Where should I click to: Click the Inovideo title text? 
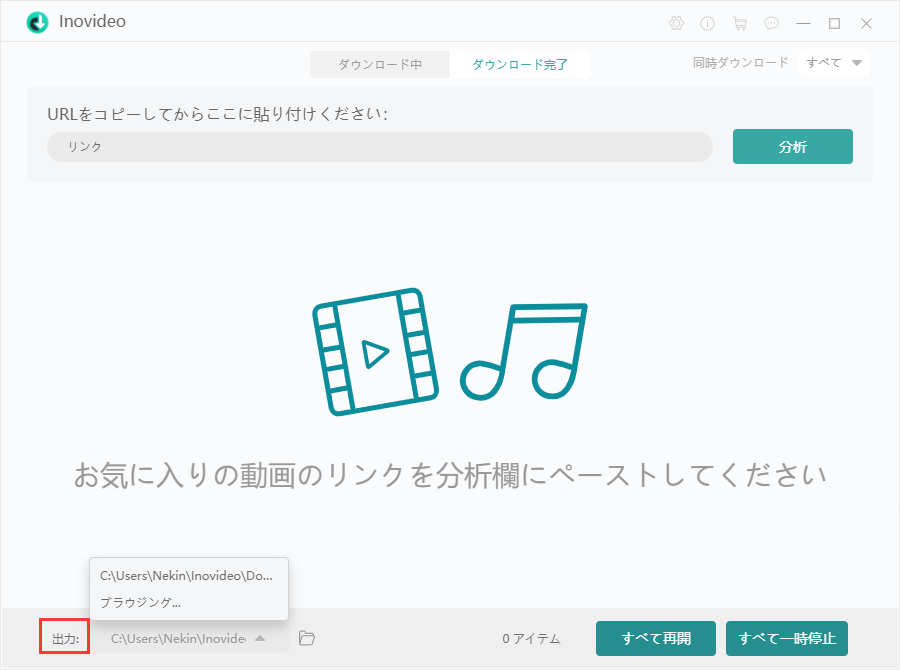tap(92, 21)
